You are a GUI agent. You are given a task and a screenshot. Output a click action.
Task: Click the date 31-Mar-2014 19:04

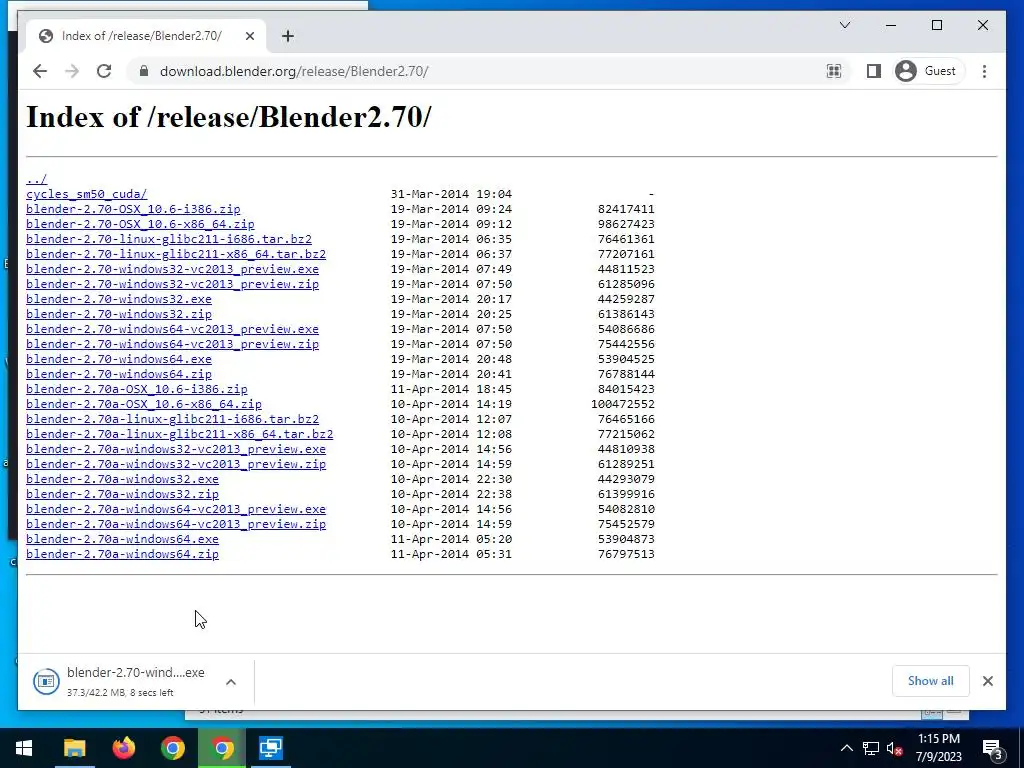click(x=451, y=194)
